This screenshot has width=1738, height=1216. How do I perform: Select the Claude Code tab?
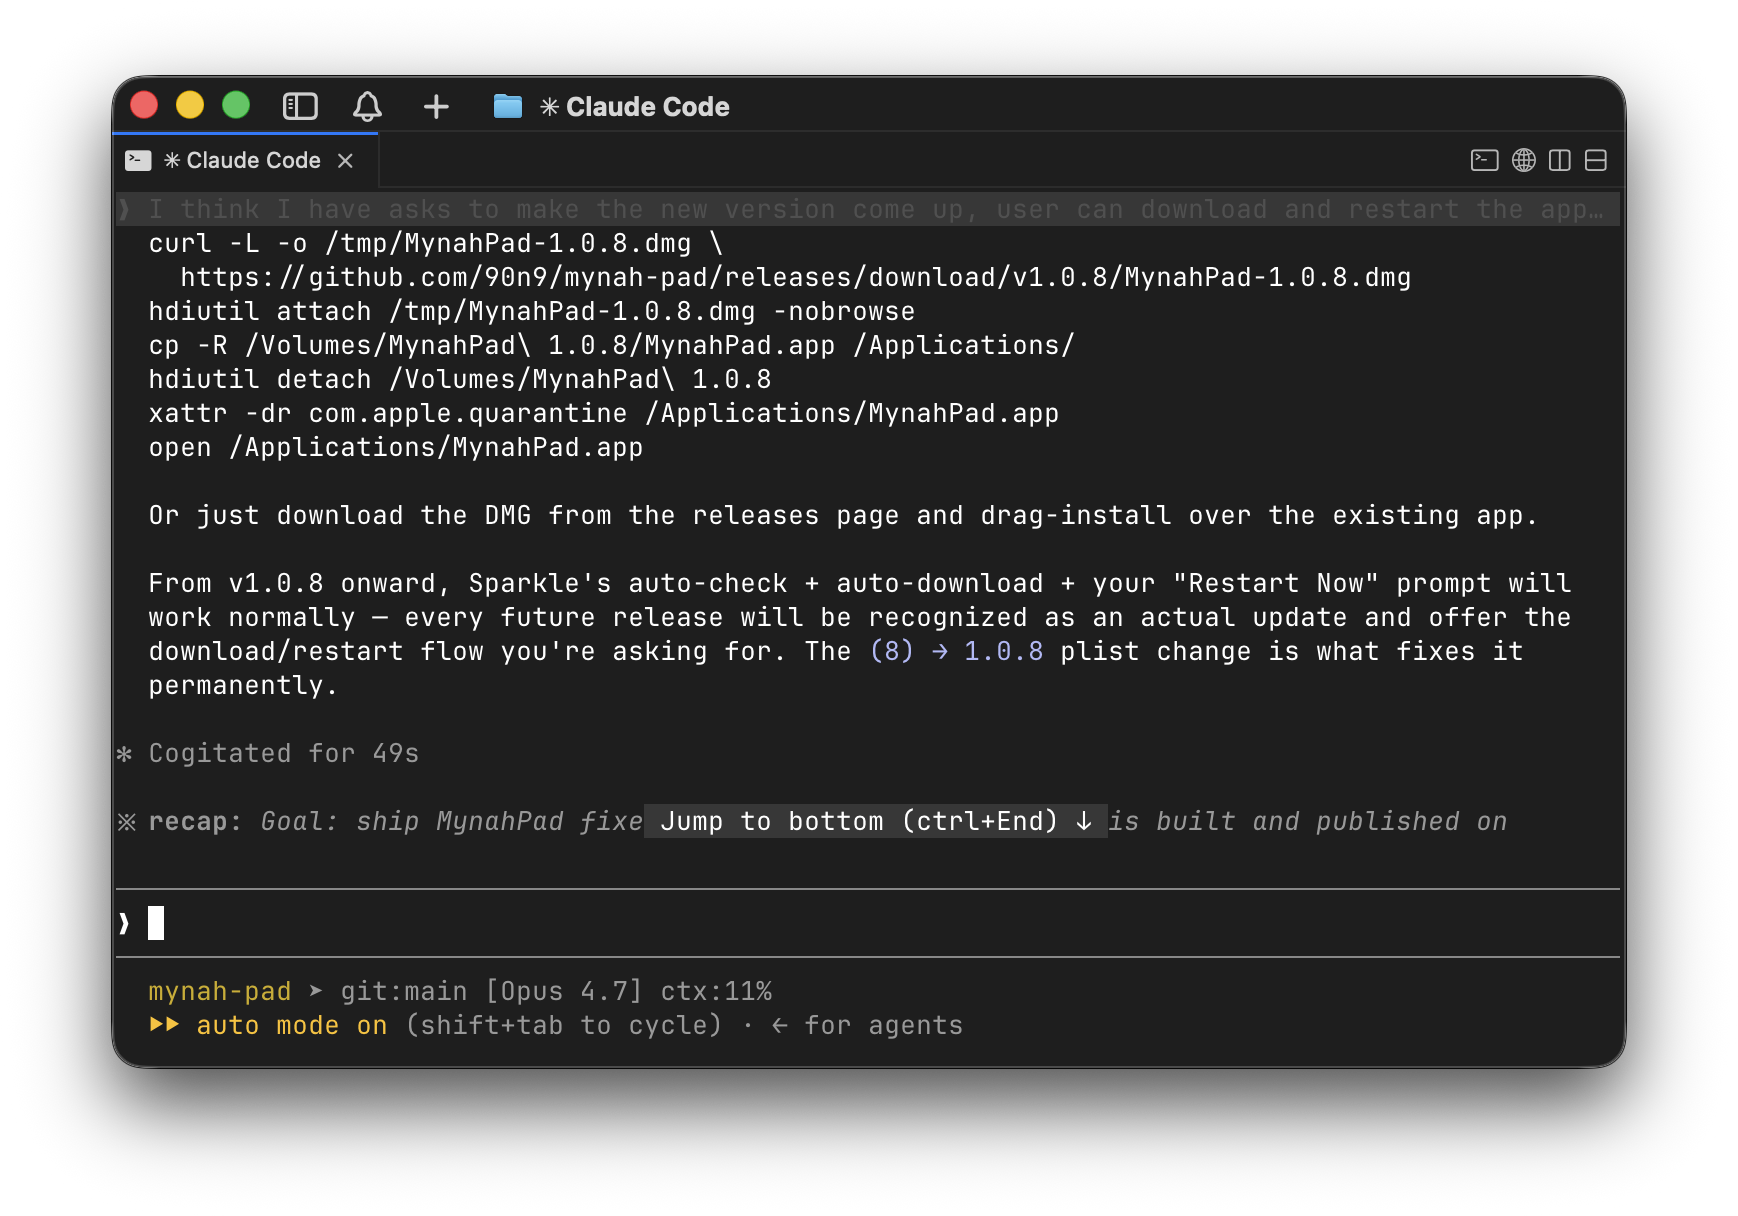point(246,160)
